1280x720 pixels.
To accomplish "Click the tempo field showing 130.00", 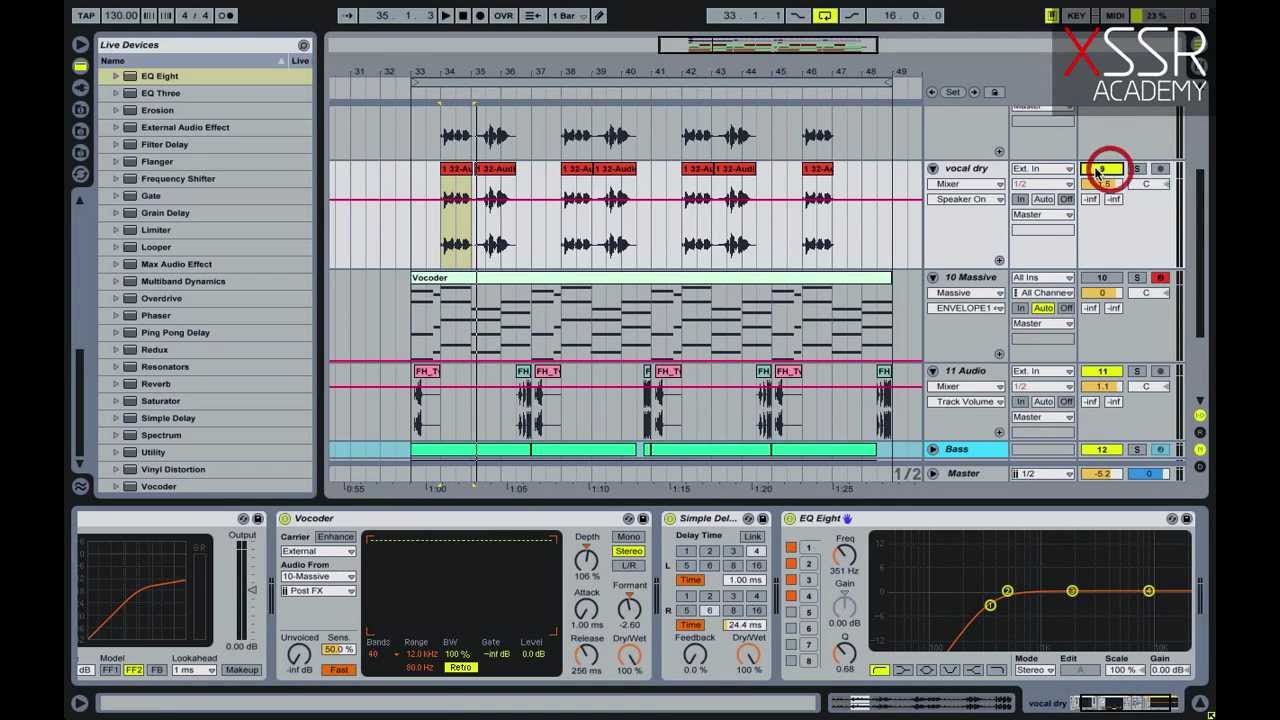I will (x=121, y=15).
